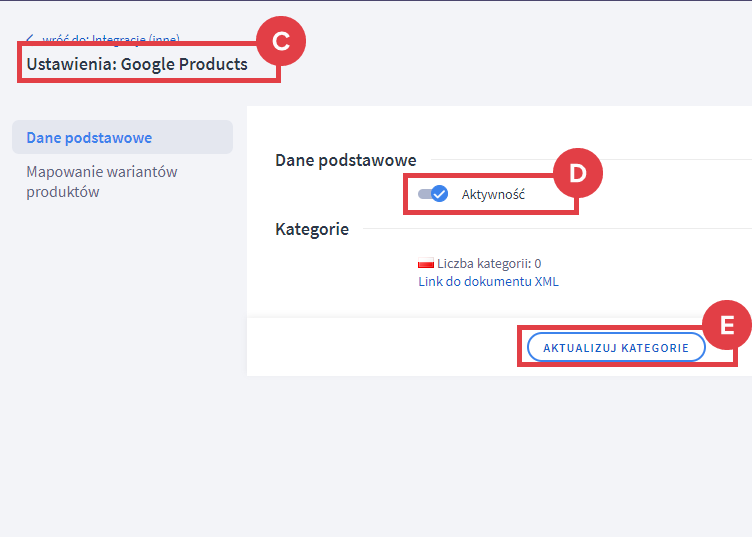The height and width of the screenshot is (537, 752).
Task: Click the Polish flag icon
Action: pyautogui.click(x=425, y=263)
